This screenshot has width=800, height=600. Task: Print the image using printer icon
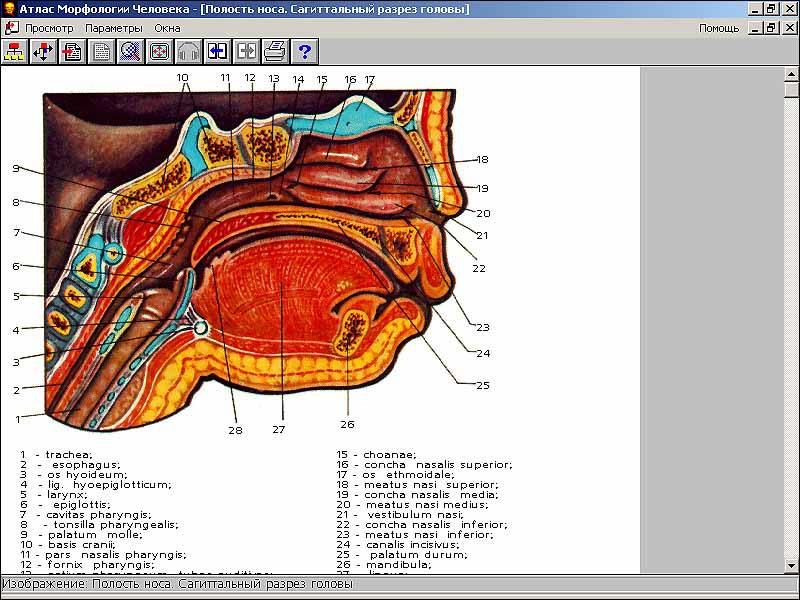(x=275, y=51)
